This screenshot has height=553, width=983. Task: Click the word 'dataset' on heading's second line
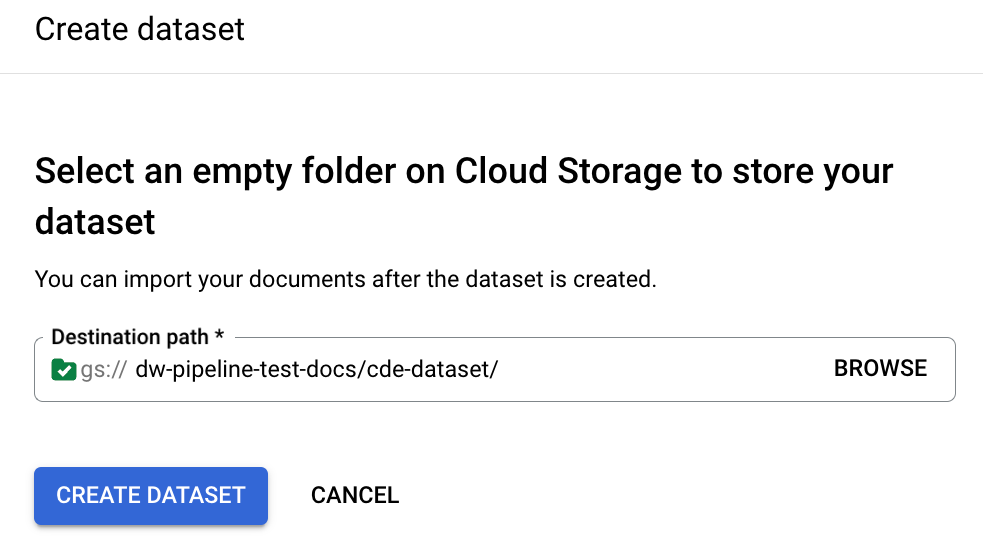pos(95,221)
